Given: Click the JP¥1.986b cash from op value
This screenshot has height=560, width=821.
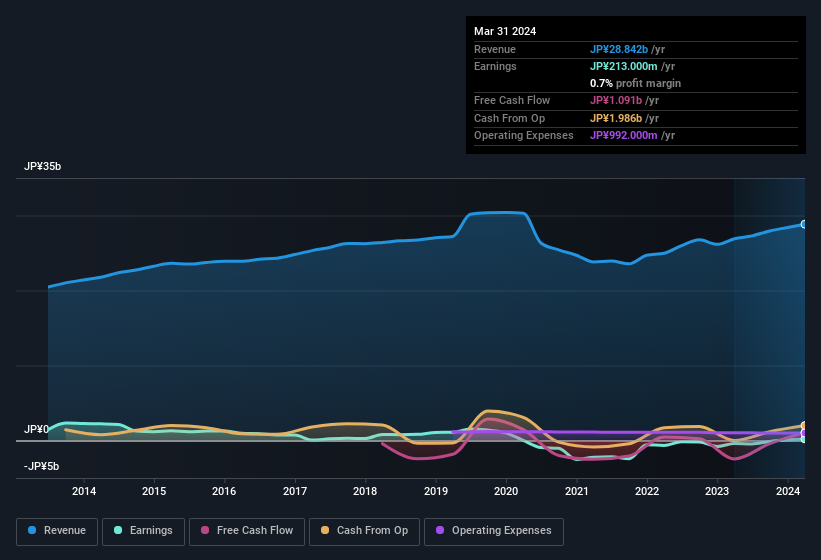Looking at the screenshot, I should pos(618,118).
